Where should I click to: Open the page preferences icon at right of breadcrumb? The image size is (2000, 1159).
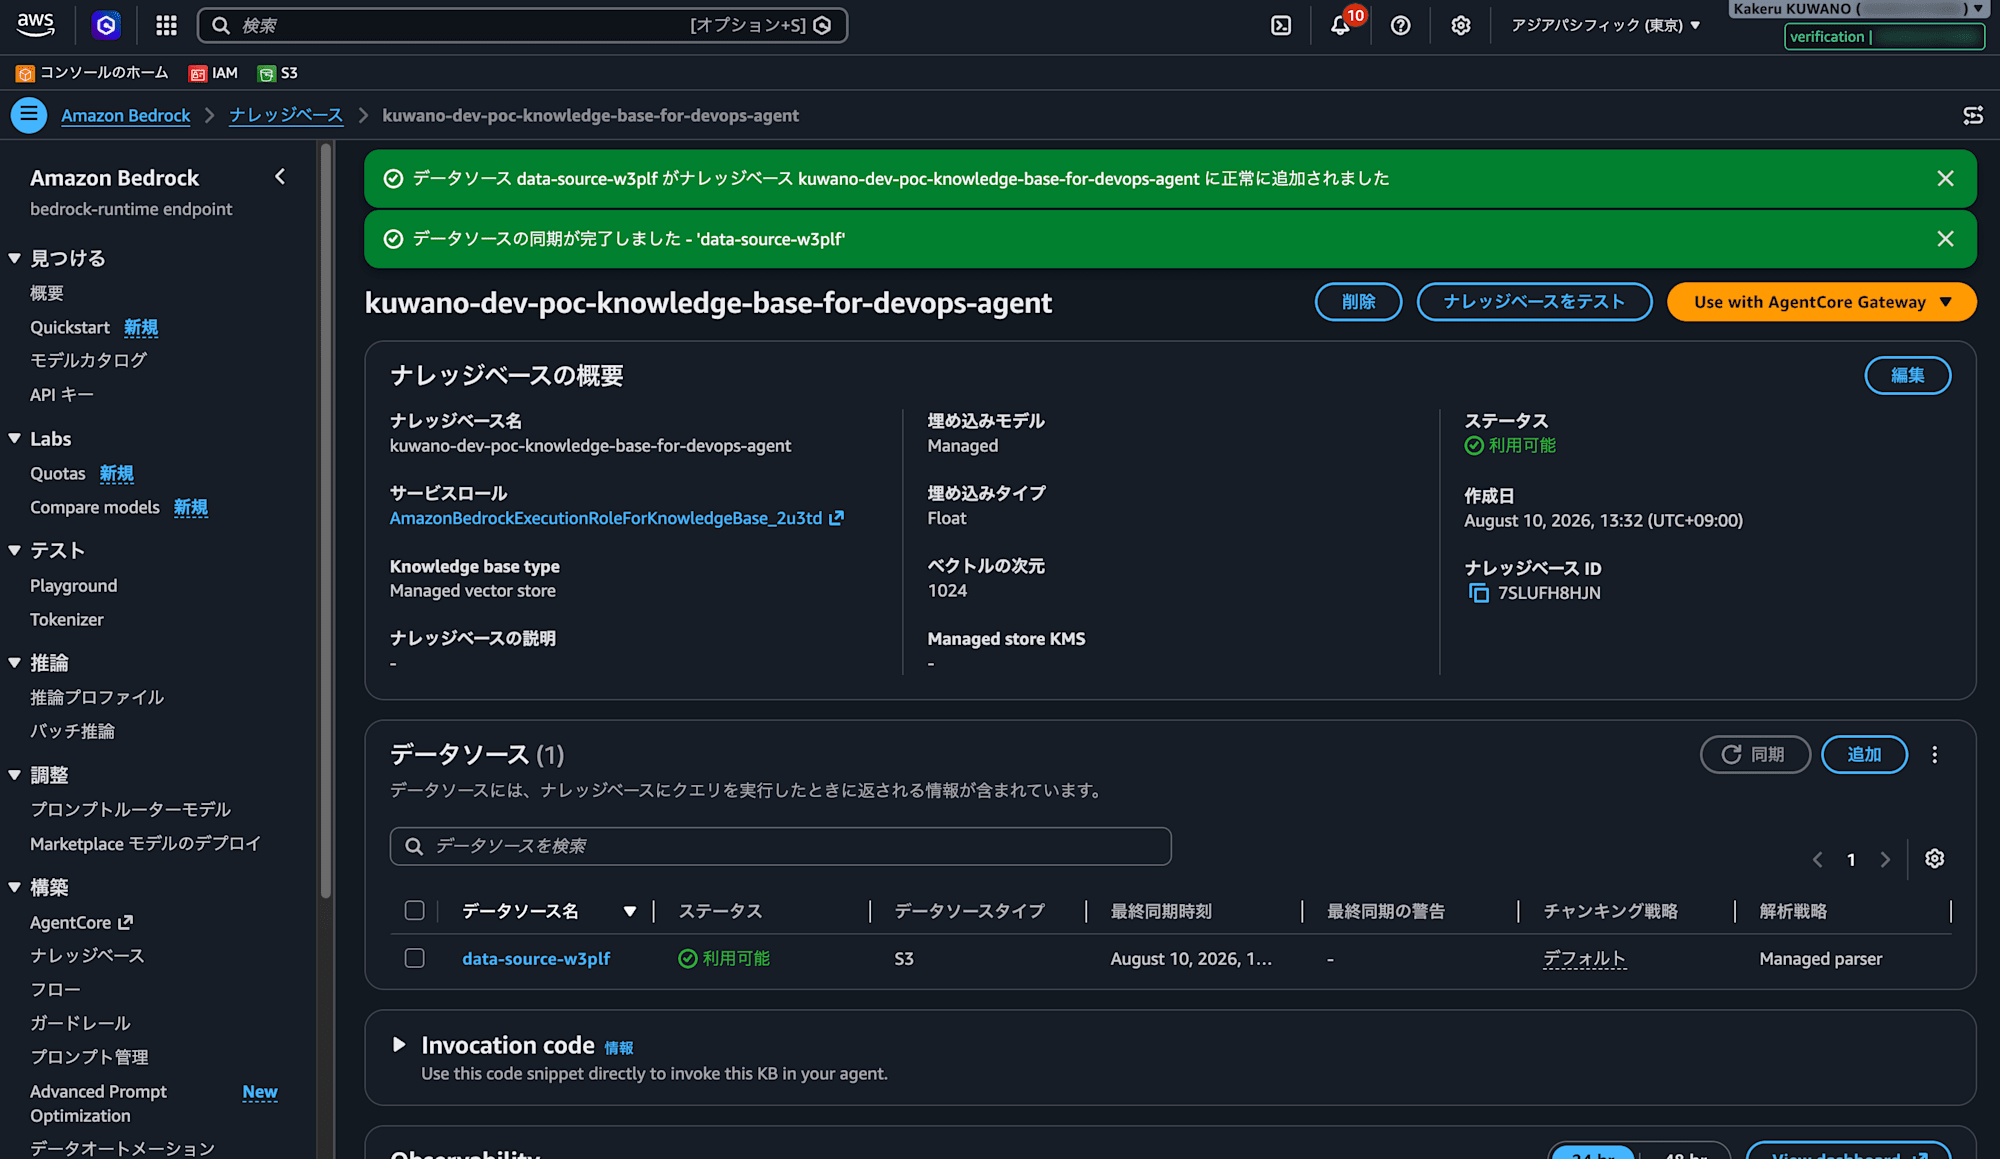click(1973, 115)
